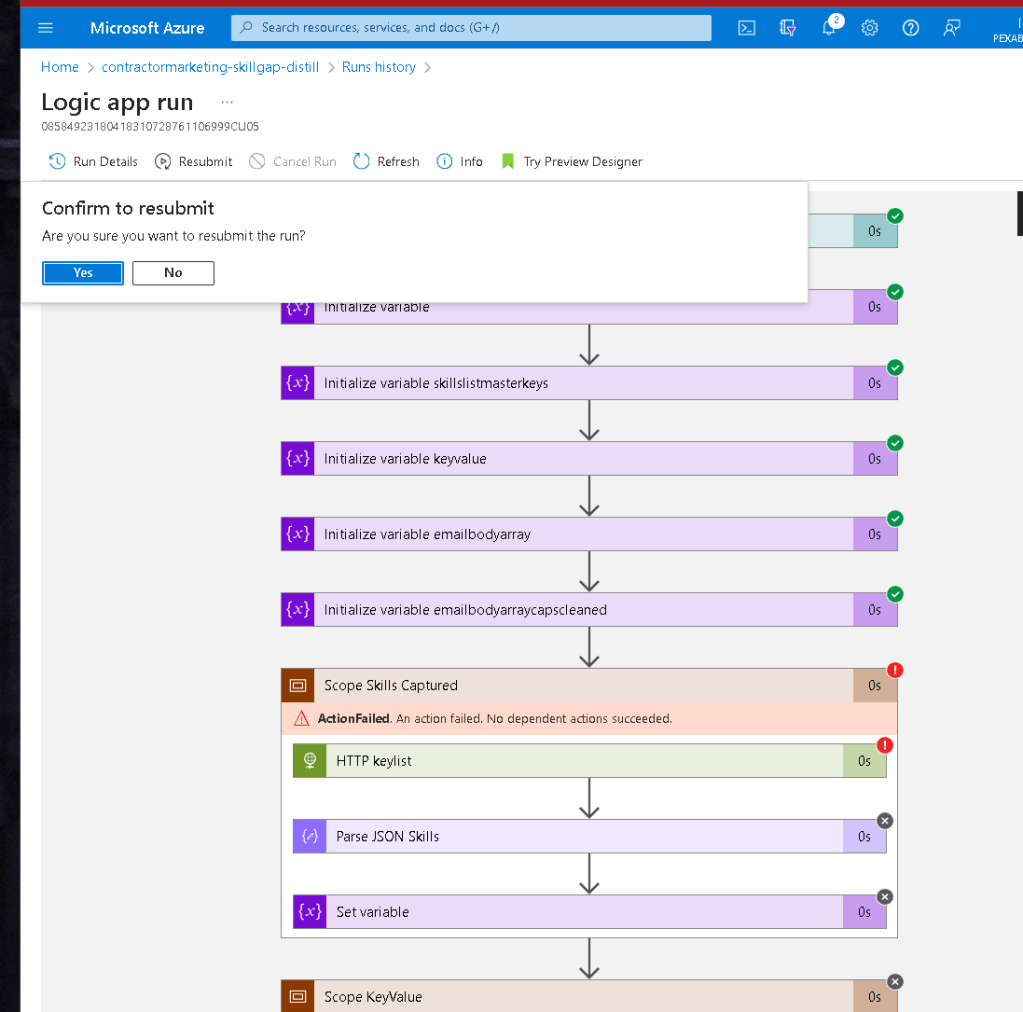Click Resubmit toolbar button
This screenshot has height=1012, width=1023.
point(194,161)
